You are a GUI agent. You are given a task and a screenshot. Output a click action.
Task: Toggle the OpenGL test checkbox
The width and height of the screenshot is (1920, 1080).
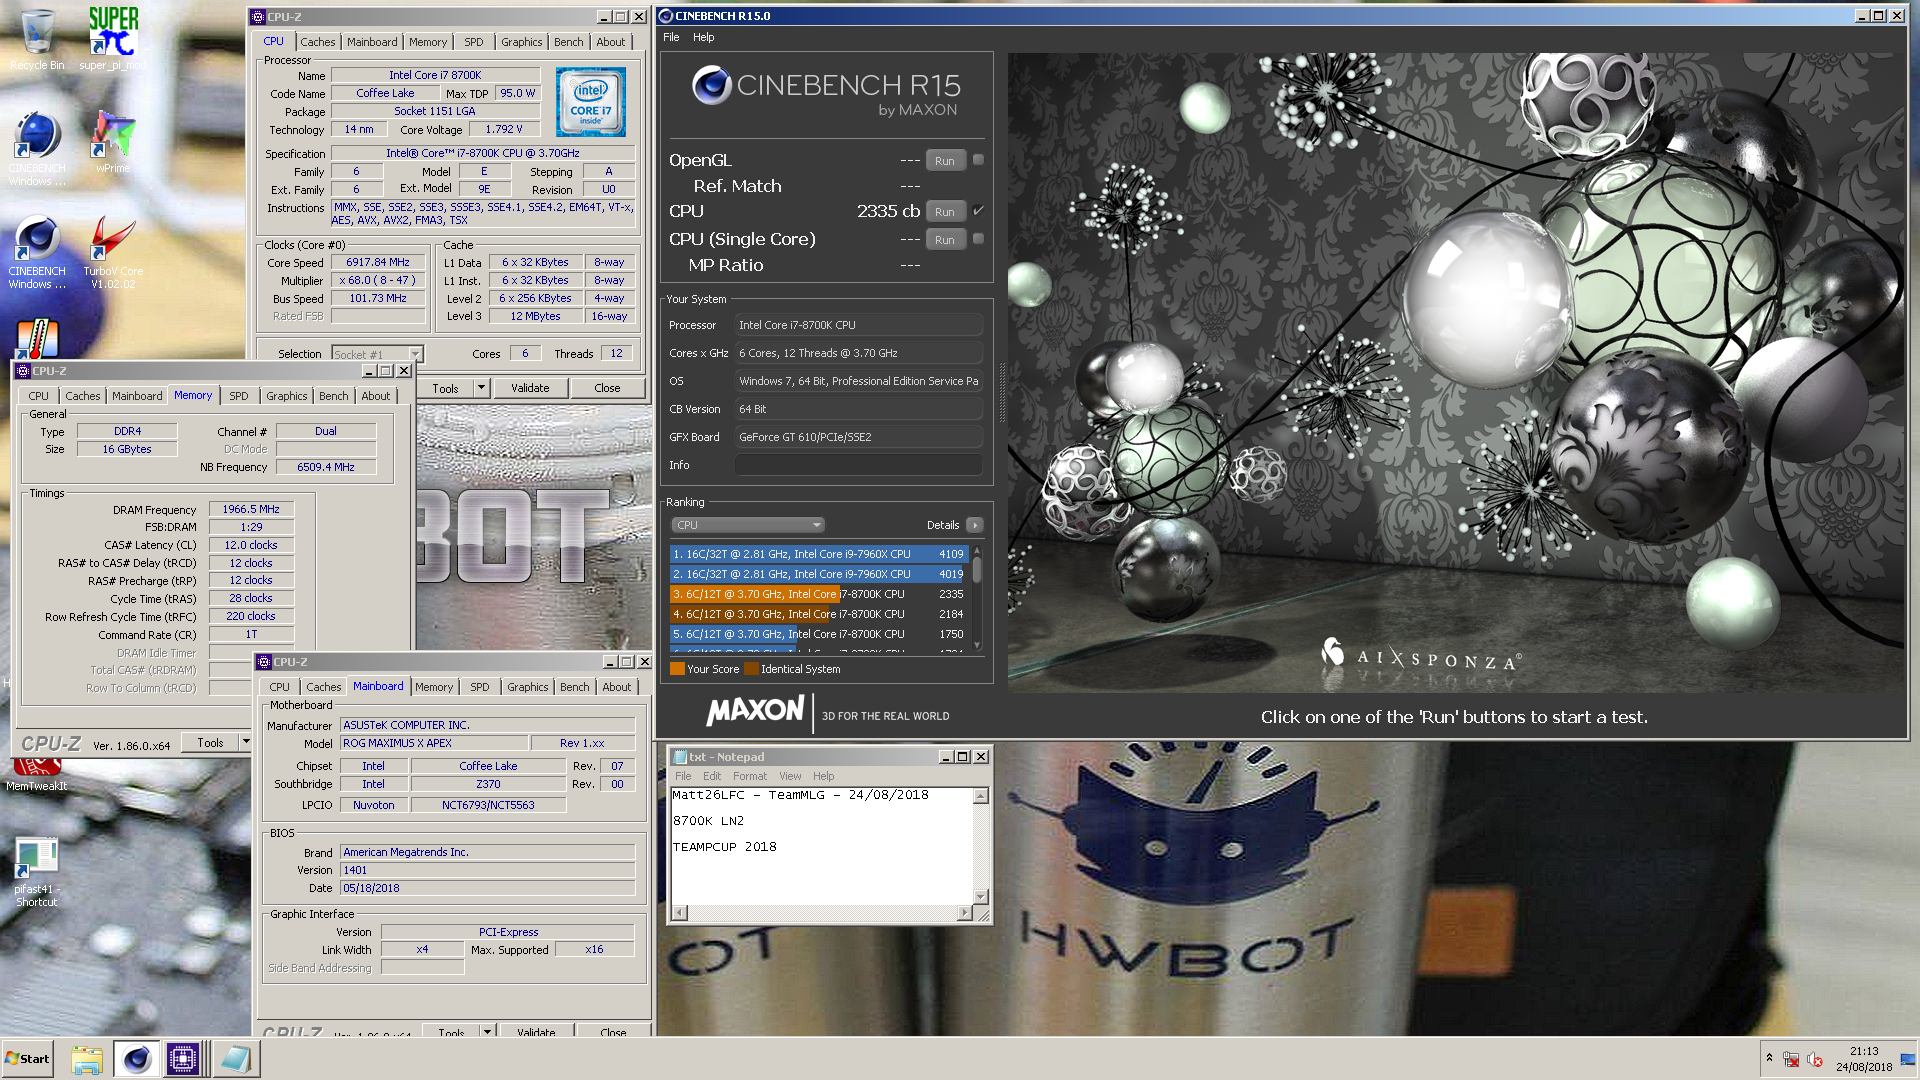978,160
